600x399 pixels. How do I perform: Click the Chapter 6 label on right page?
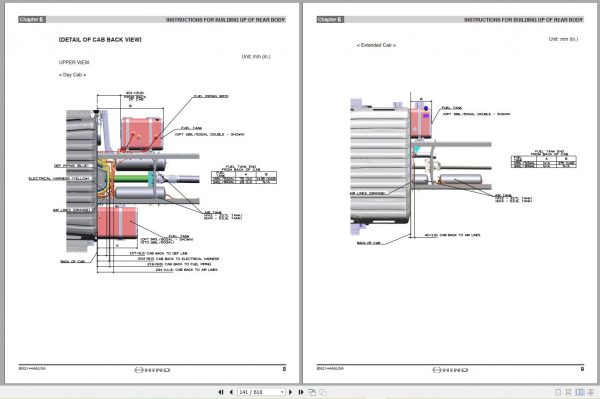330,20
